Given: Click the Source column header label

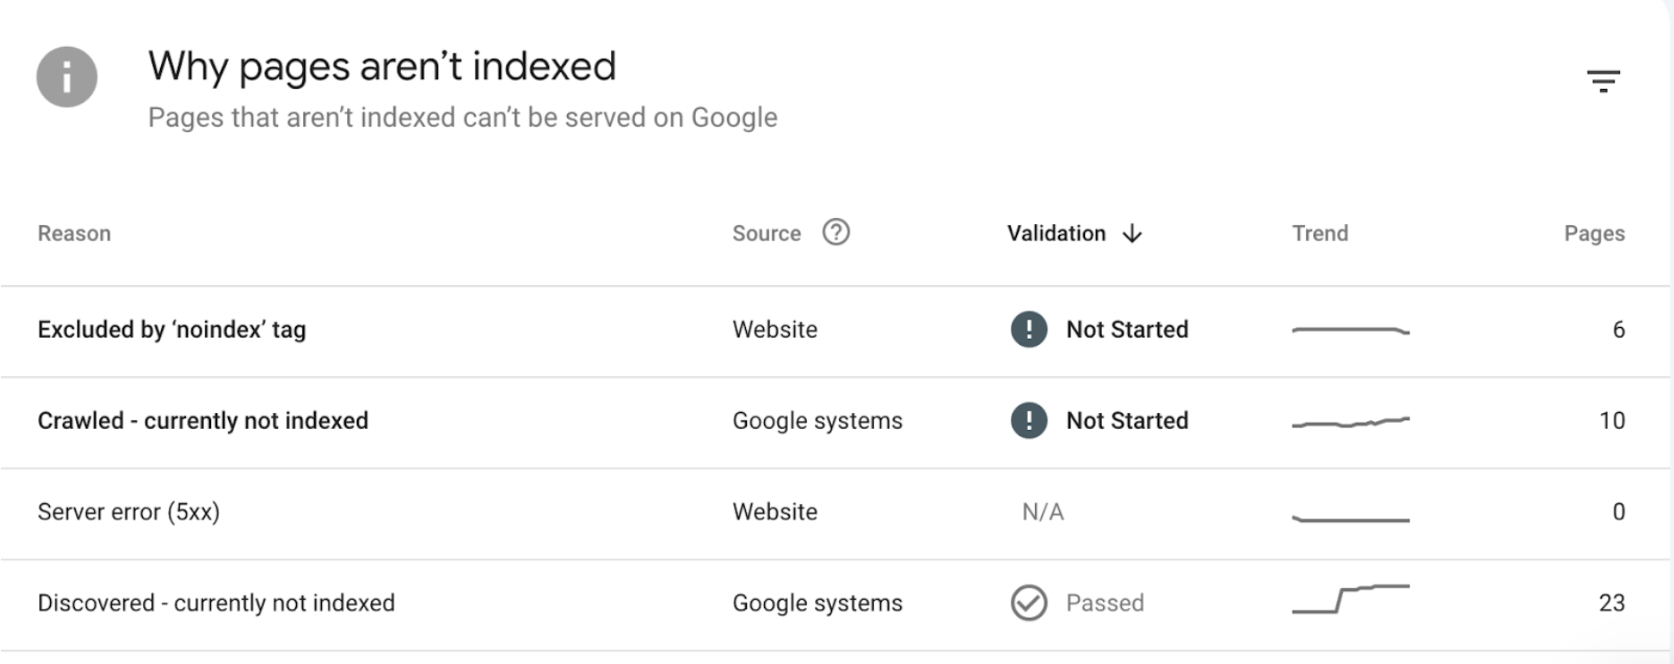Looking at the screenshot, I should [x=766, y=234].
